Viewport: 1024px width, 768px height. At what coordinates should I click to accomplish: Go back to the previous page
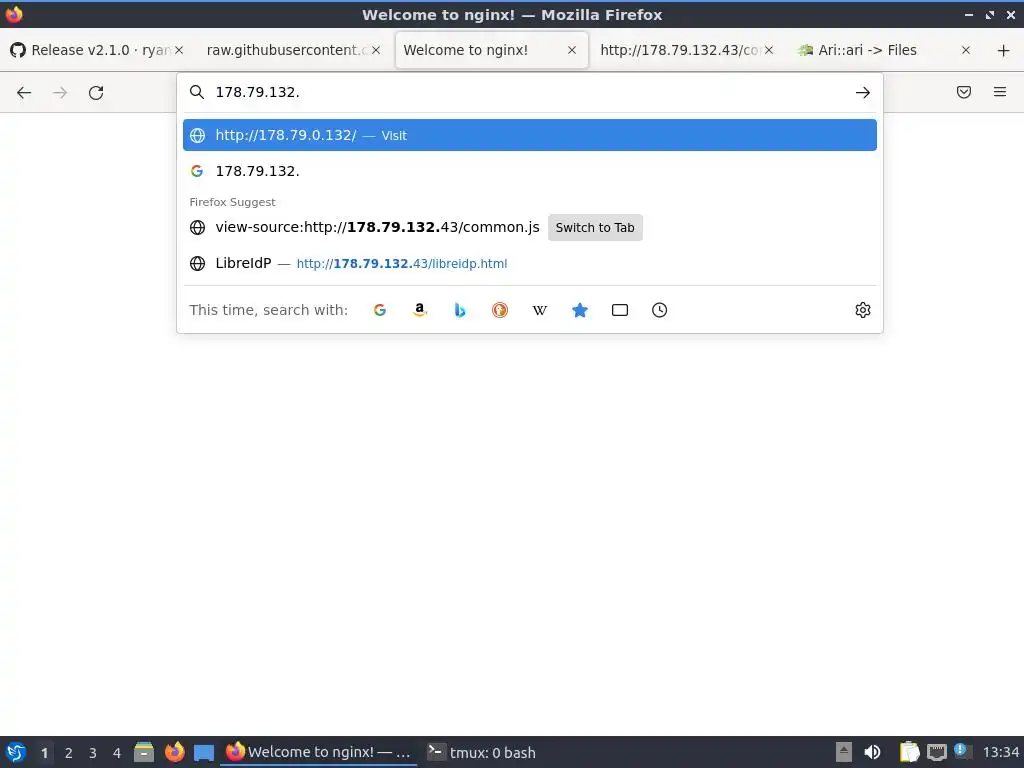[24, 93]
